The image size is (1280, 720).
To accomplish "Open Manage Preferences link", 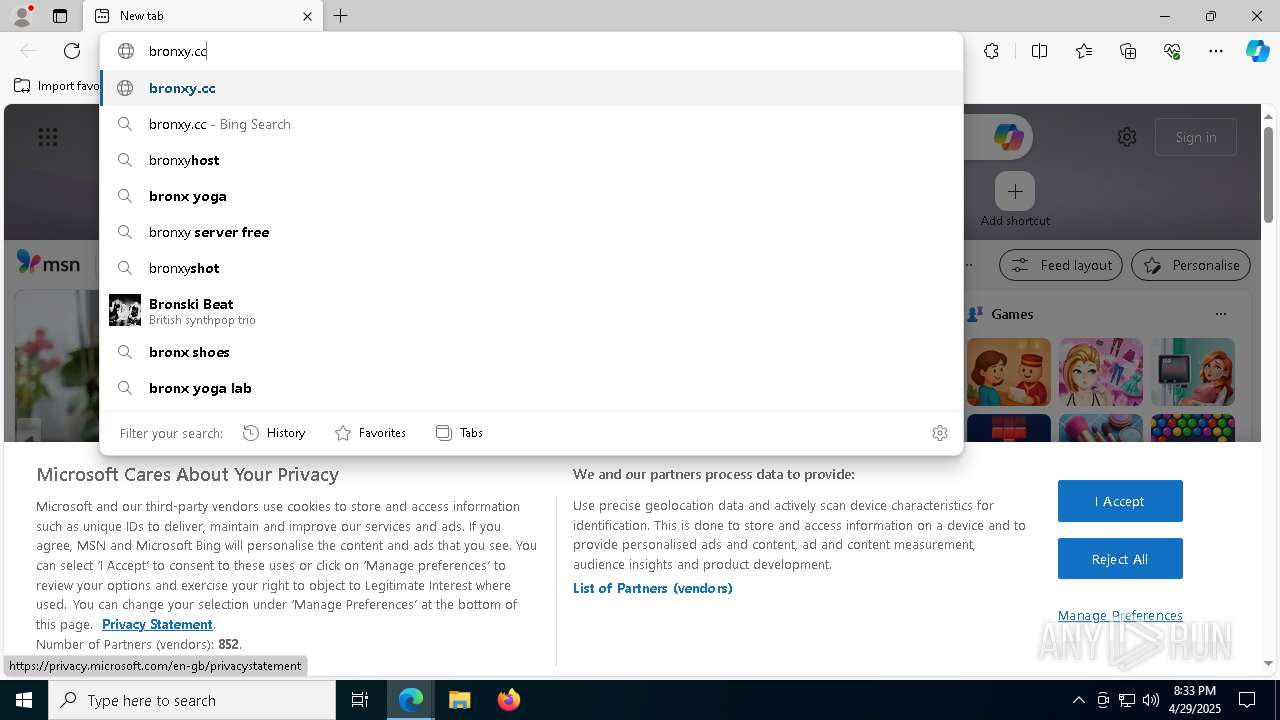I will (x=1120, y=615).
